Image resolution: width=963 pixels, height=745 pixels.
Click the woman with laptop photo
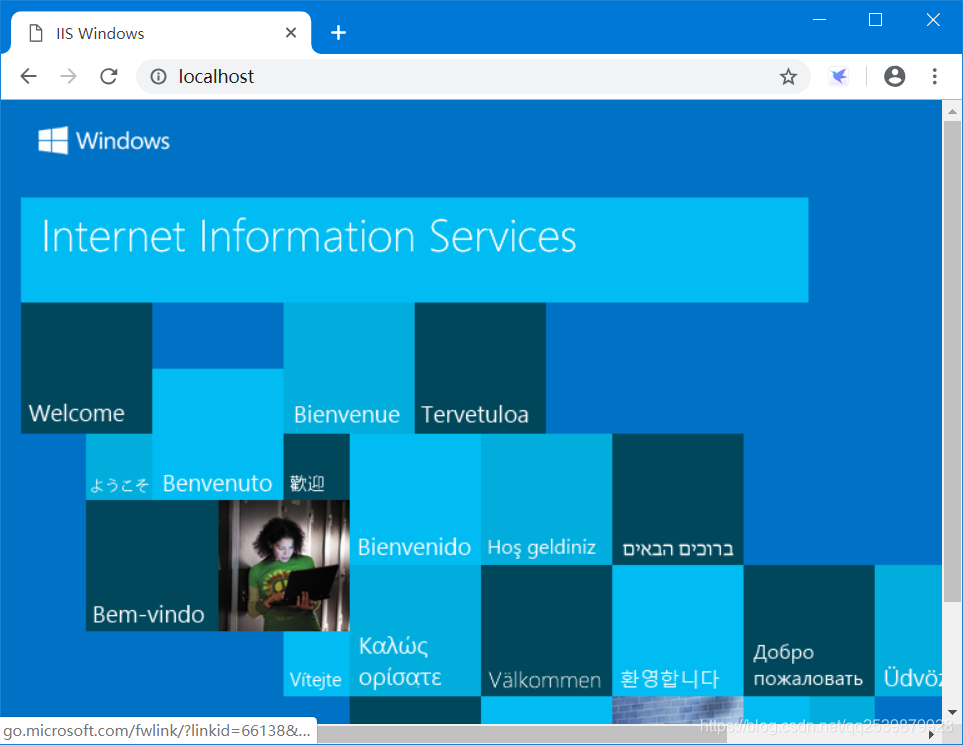click(x=284, y=566)
